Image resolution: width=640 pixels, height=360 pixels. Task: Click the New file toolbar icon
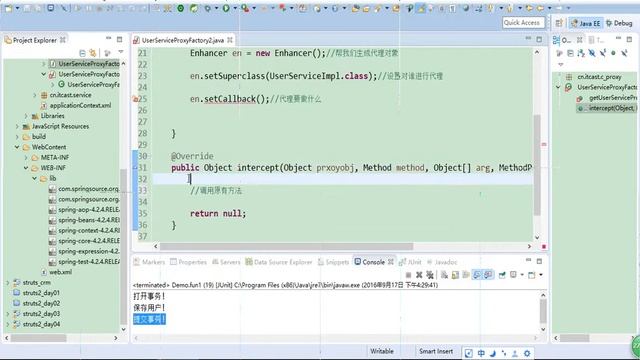[x=8, y=8]
